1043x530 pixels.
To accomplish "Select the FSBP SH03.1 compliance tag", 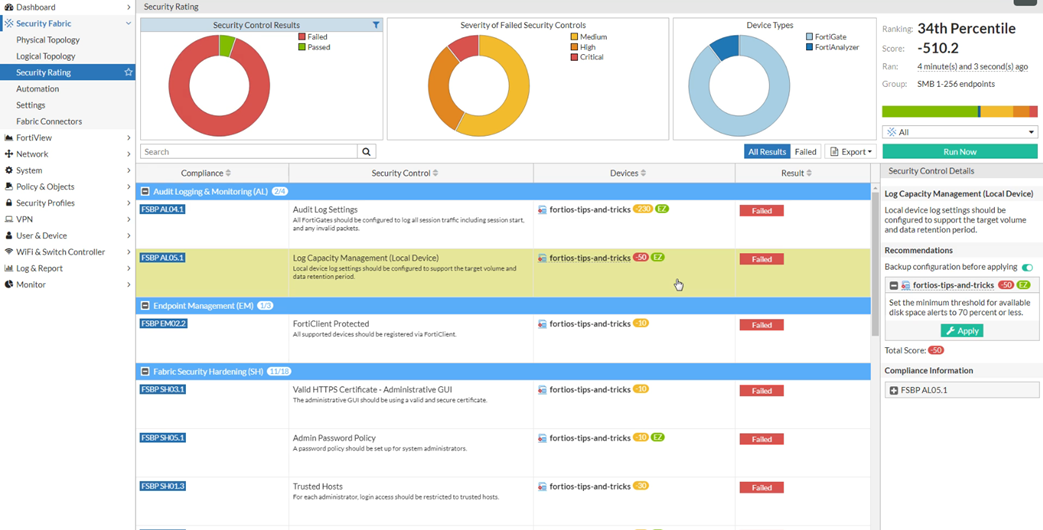I will [162, 390].
